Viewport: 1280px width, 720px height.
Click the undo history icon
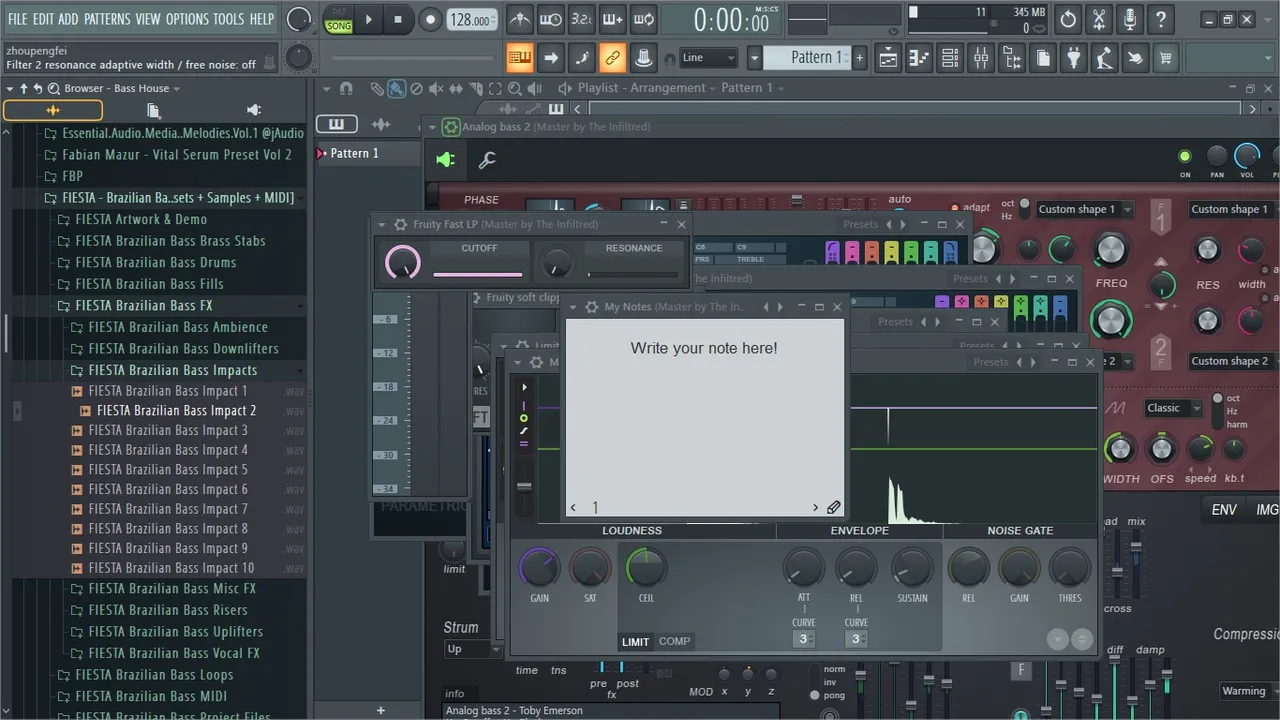pos(1068,19)
